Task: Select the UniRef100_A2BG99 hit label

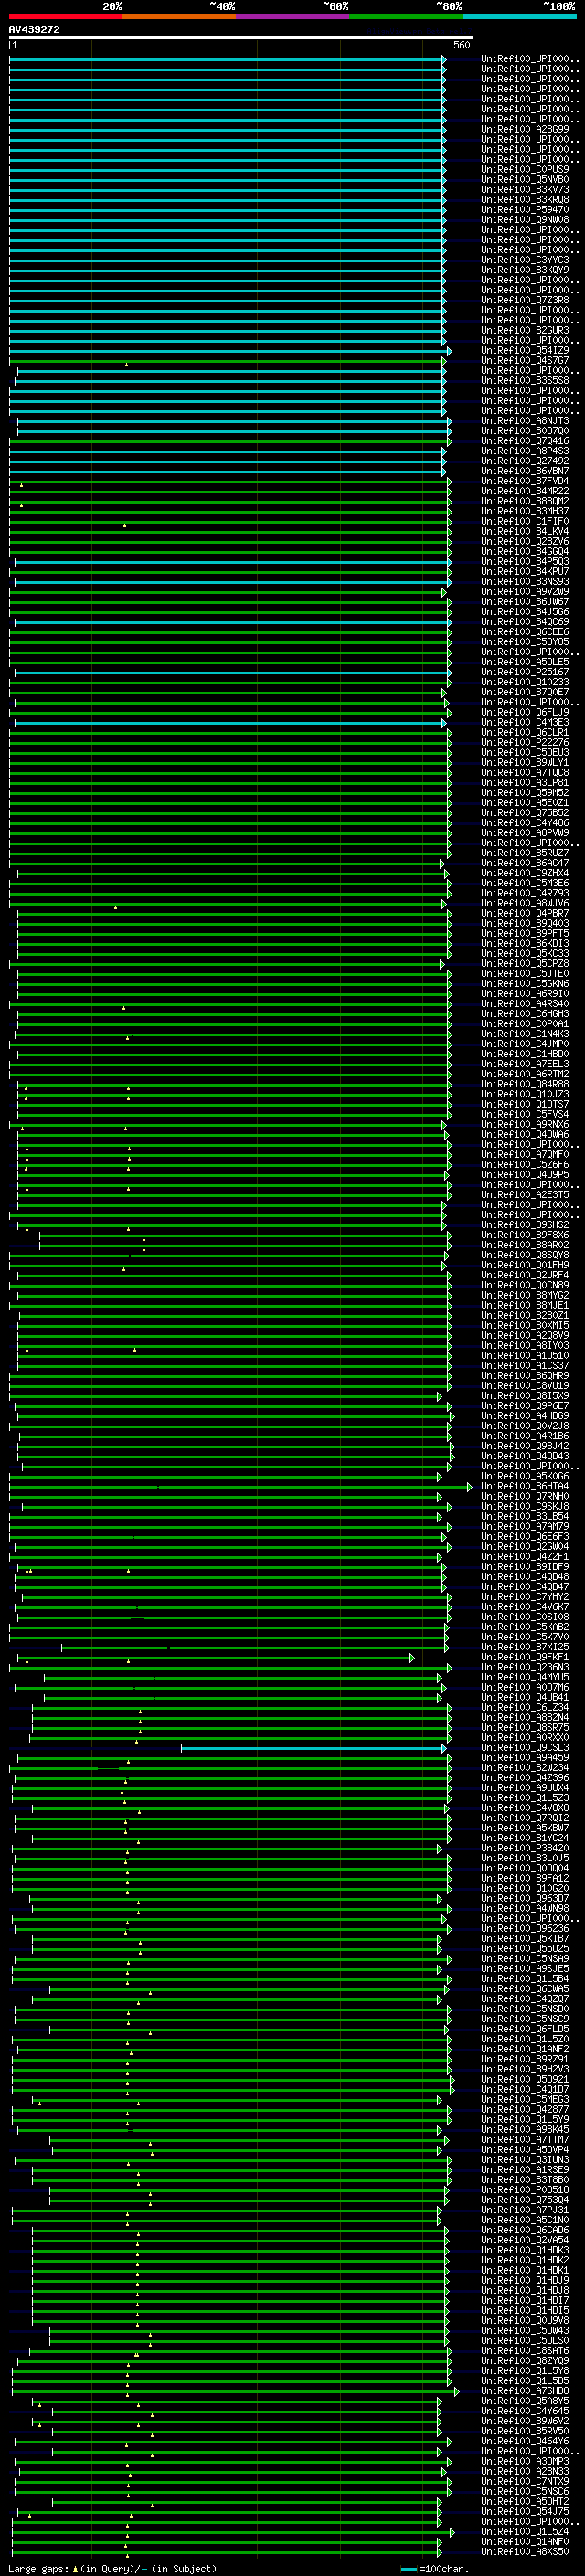Action: click(524, 129)
